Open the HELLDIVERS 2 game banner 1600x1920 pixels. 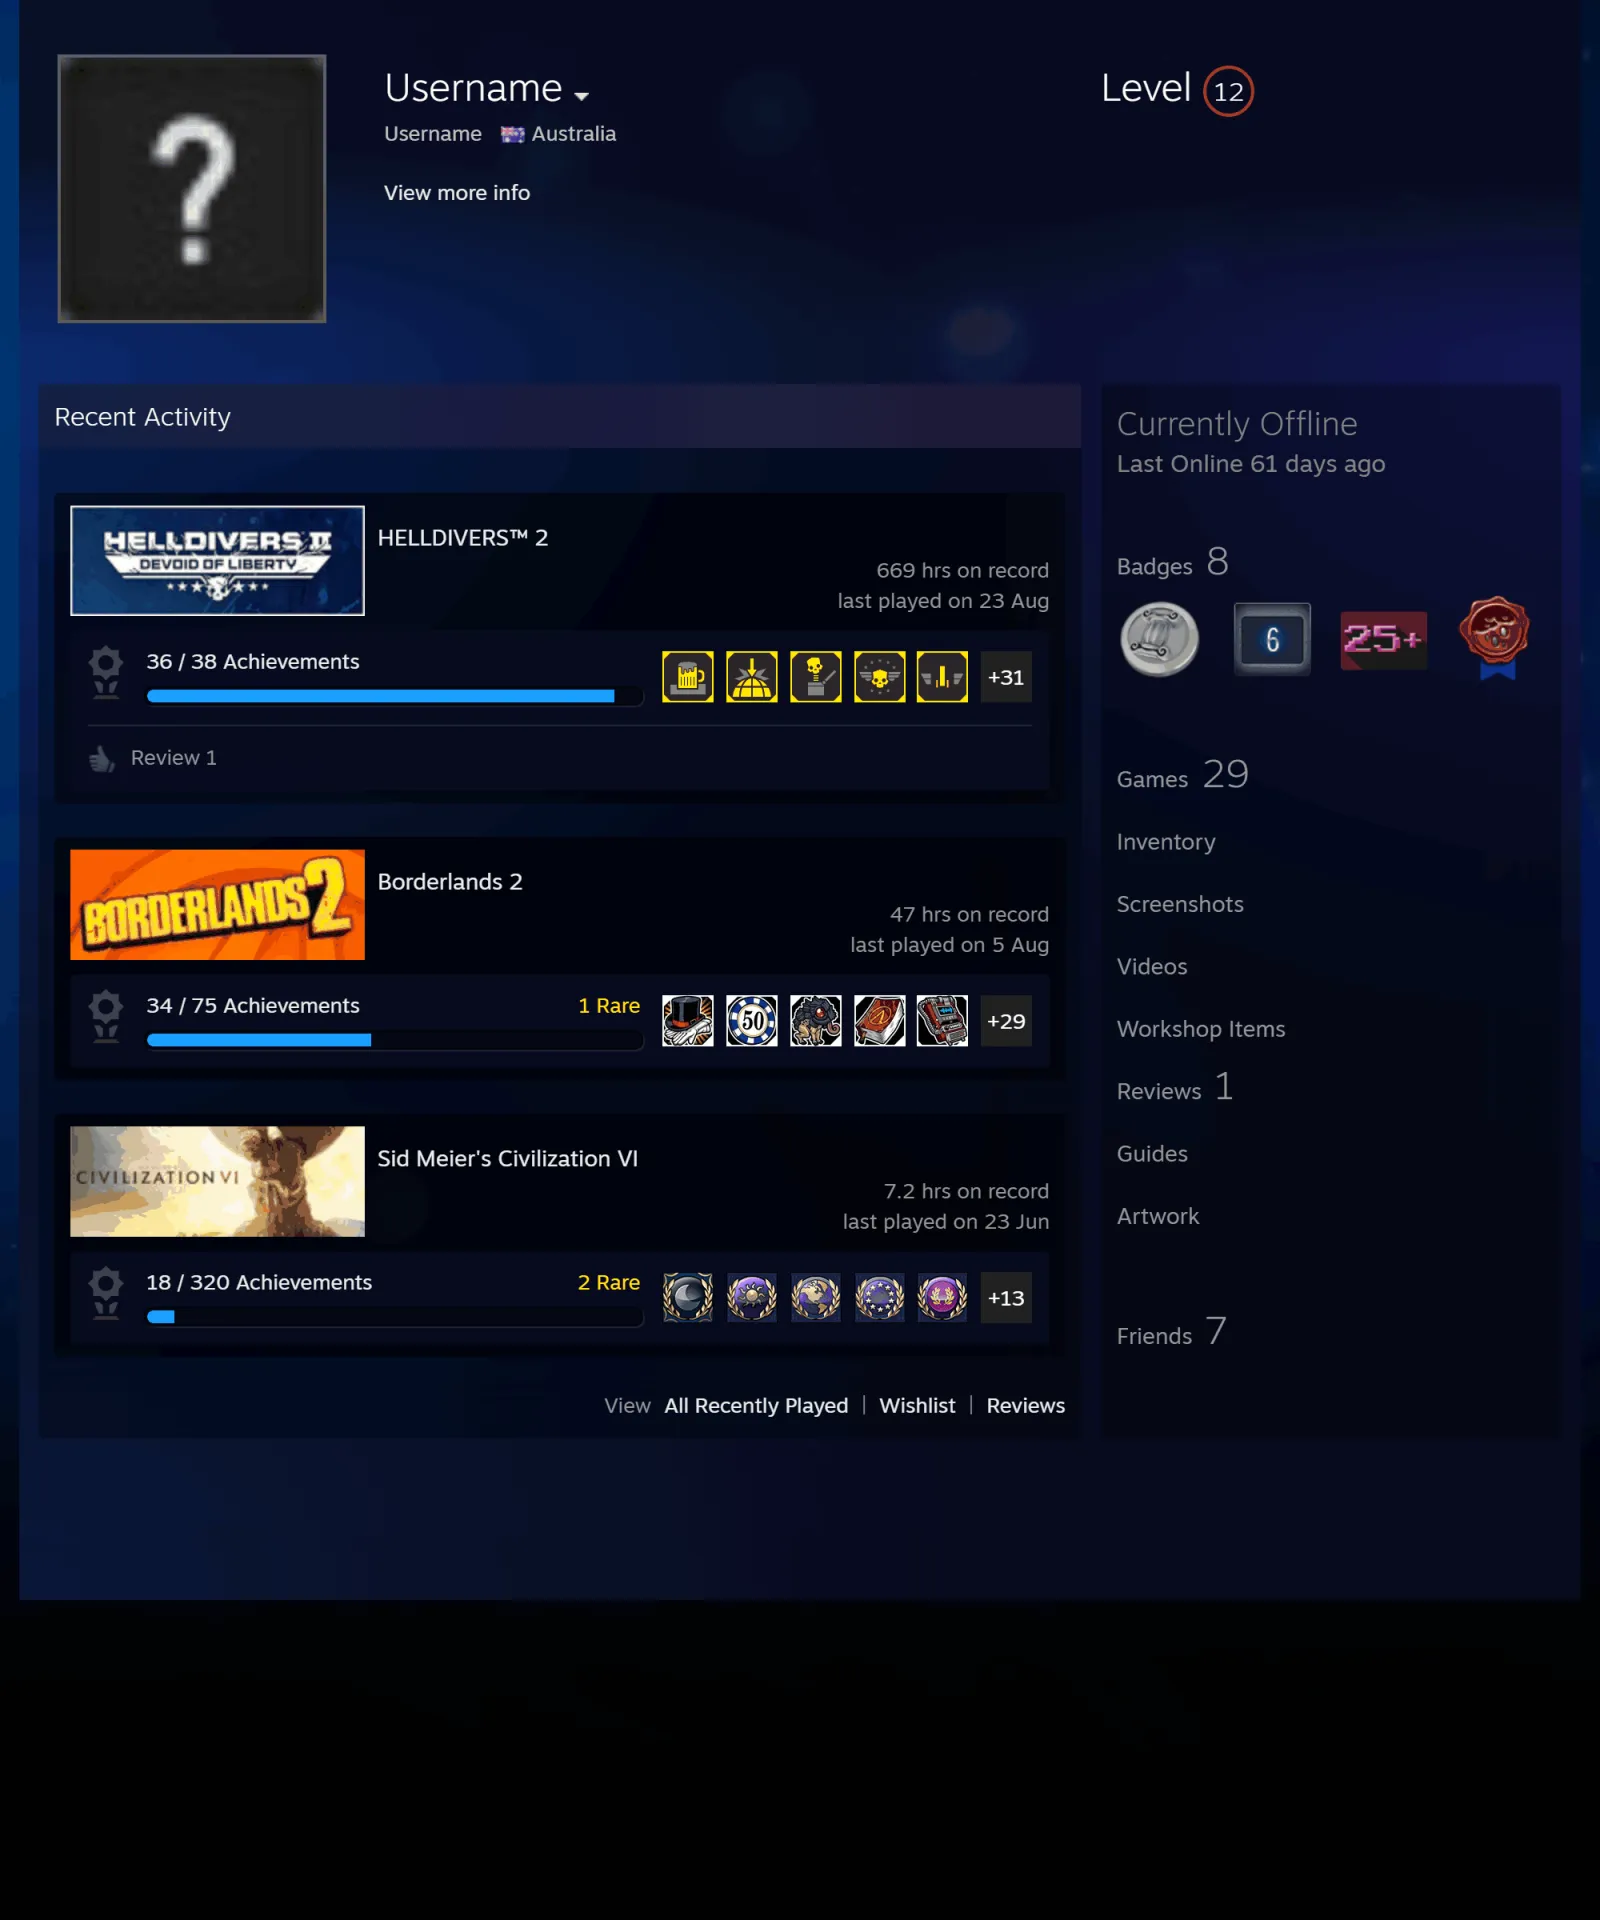tap(217, 560)
